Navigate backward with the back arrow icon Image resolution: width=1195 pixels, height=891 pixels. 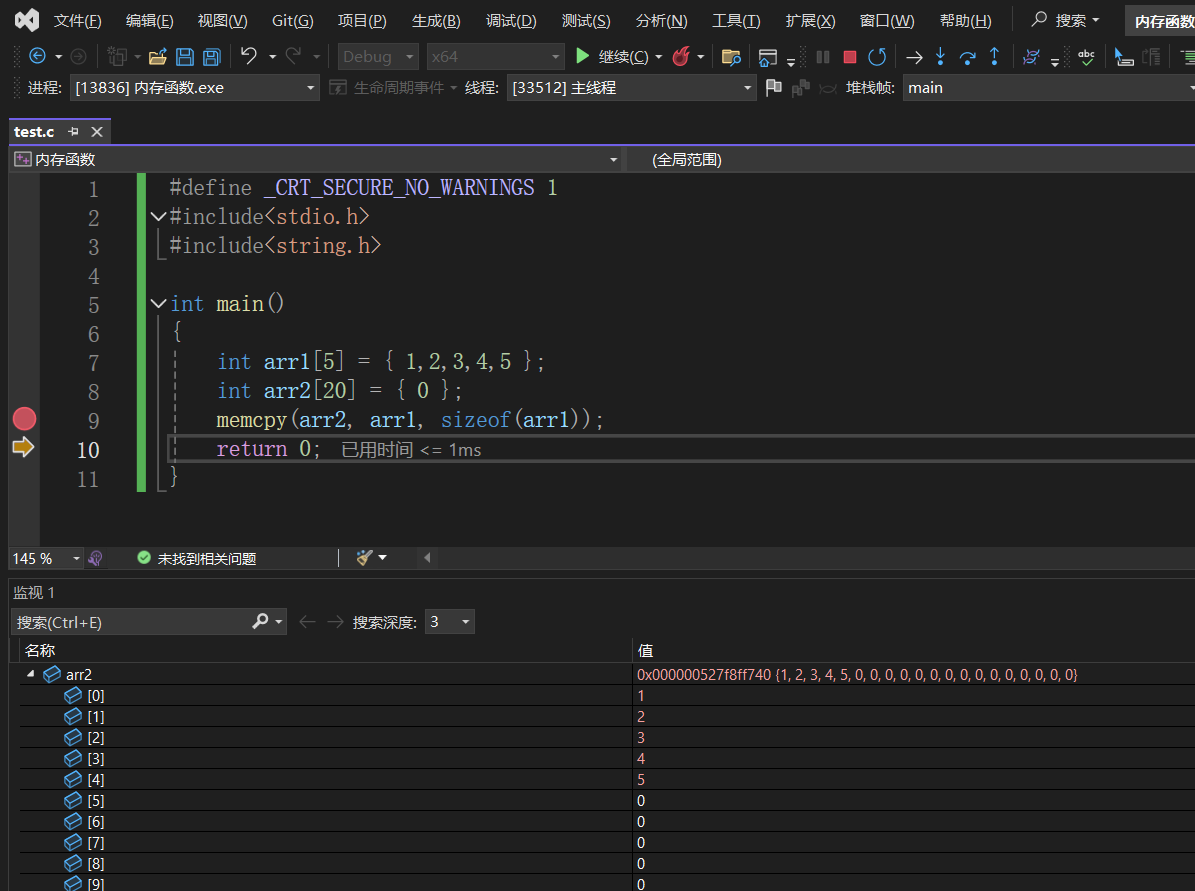37,56
